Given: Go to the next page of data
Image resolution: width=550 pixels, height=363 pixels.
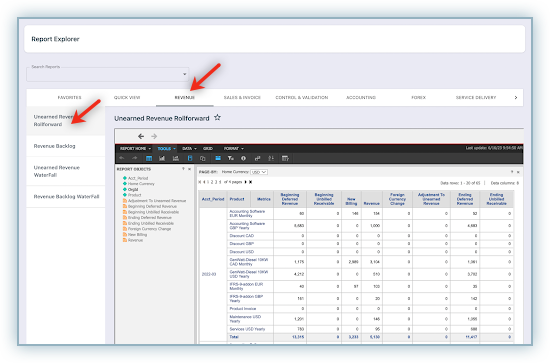Looking at the screenshot, I should click(246, 182).
